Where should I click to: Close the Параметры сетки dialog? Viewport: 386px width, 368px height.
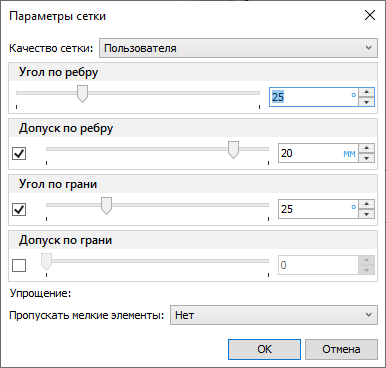pyautogui.click(x=370, y=15)
